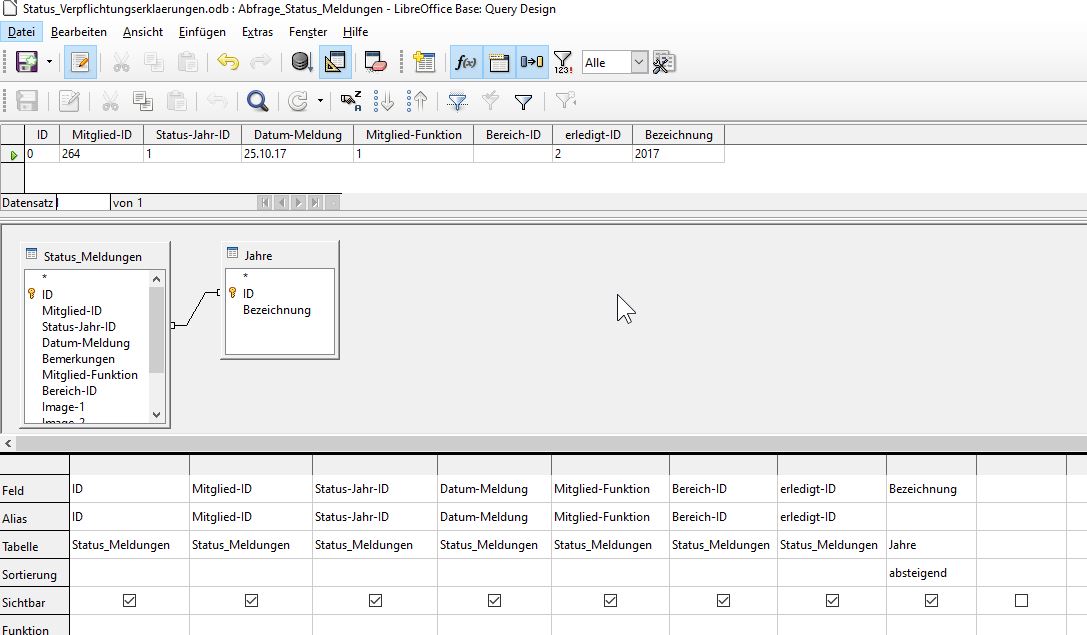Click the Mitglied-Funktion result column header

click(x=414, y=134)
